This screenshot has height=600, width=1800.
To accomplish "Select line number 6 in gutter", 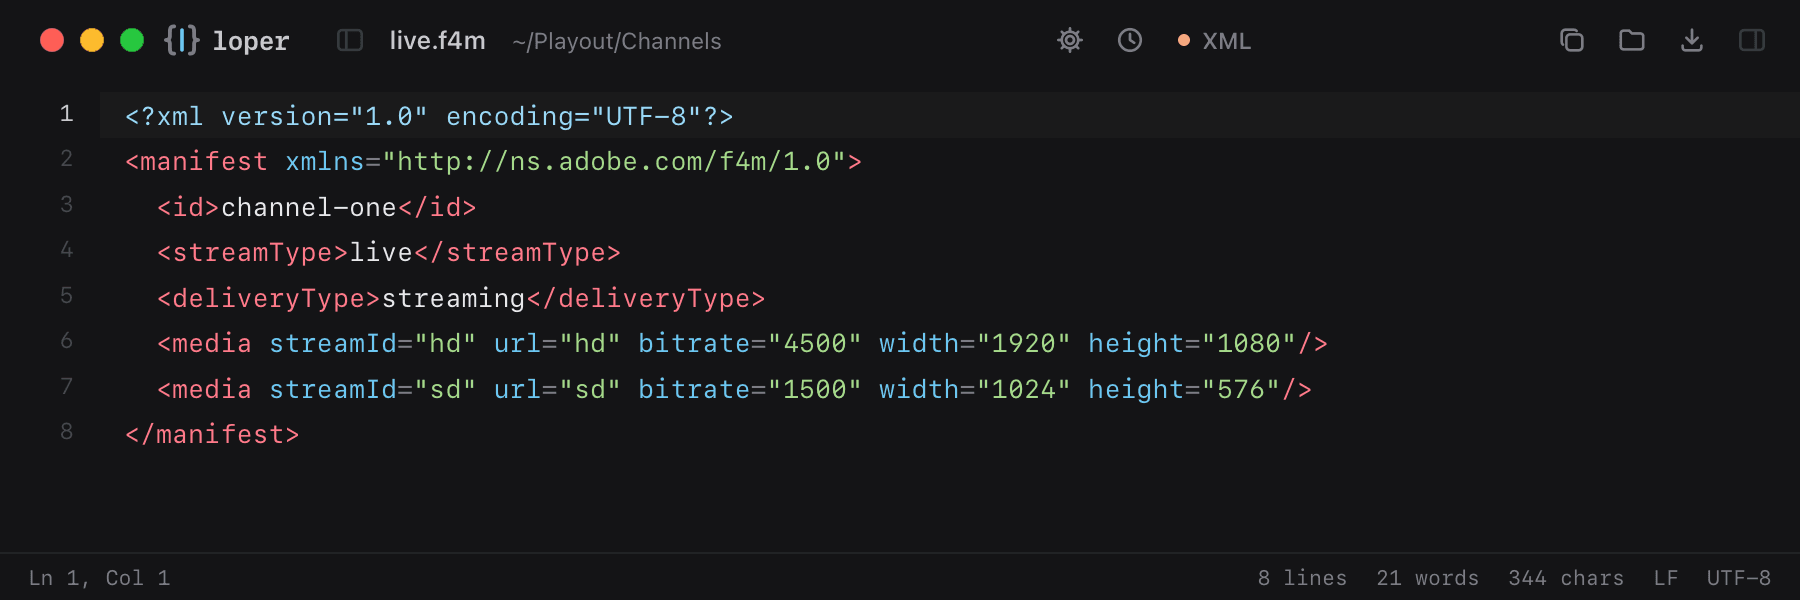I will pos(66,341).
